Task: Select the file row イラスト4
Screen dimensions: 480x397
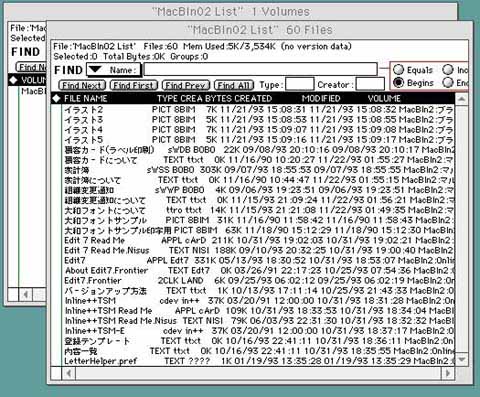Action: (259, 129)
